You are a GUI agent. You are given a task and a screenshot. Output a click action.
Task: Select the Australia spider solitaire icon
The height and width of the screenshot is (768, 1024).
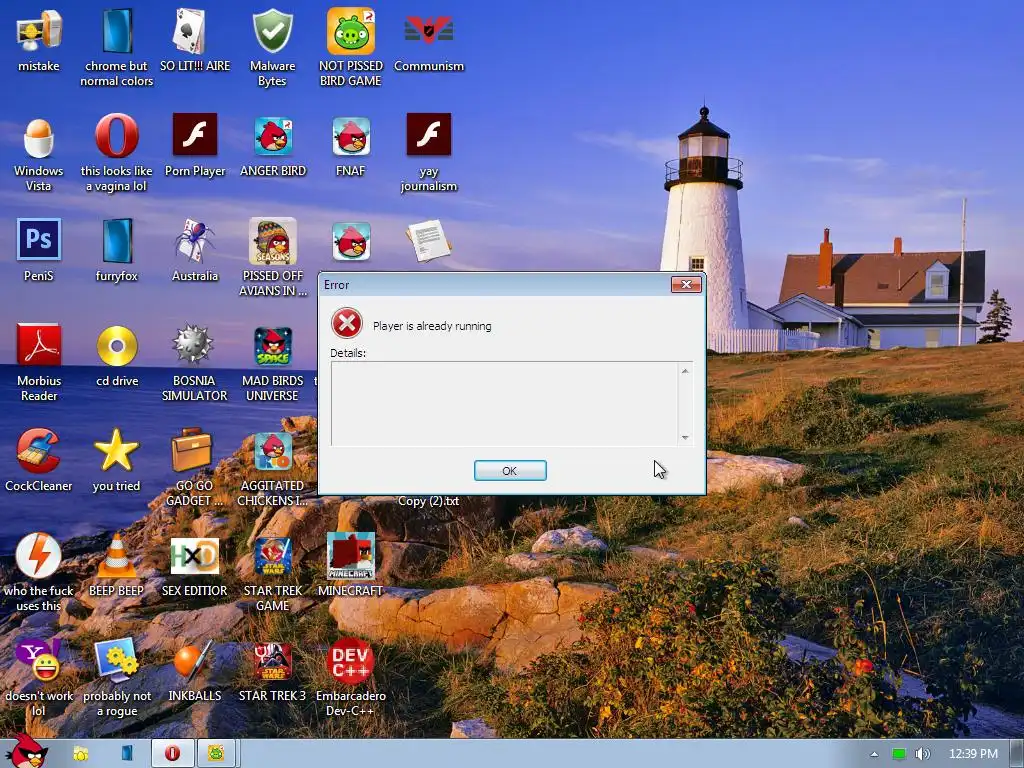click(195, 241)
